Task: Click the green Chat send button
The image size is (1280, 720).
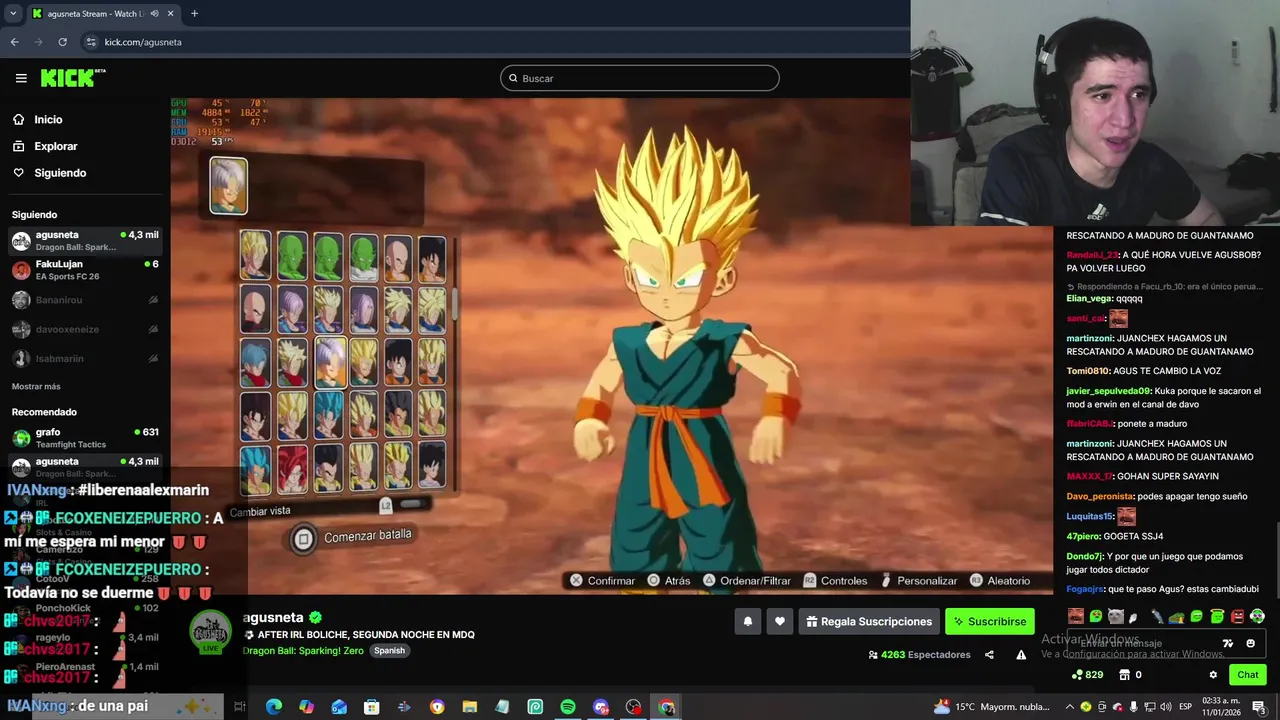Action: (x=1247, y=675)
